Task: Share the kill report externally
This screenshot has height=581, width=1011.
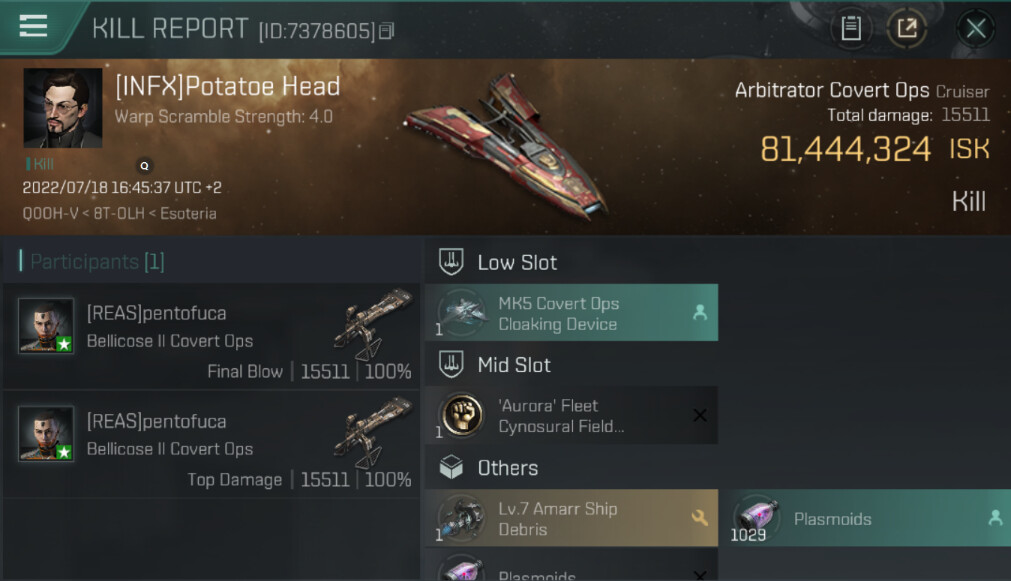Action: click(907, 28)
